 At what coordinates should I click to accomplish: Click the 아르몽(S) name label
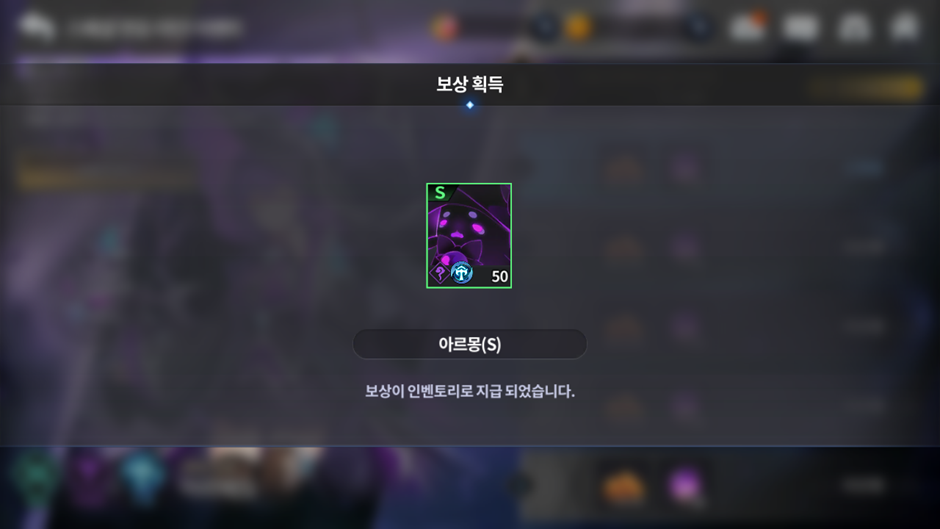pyautogui.click(x=470, y=344)
